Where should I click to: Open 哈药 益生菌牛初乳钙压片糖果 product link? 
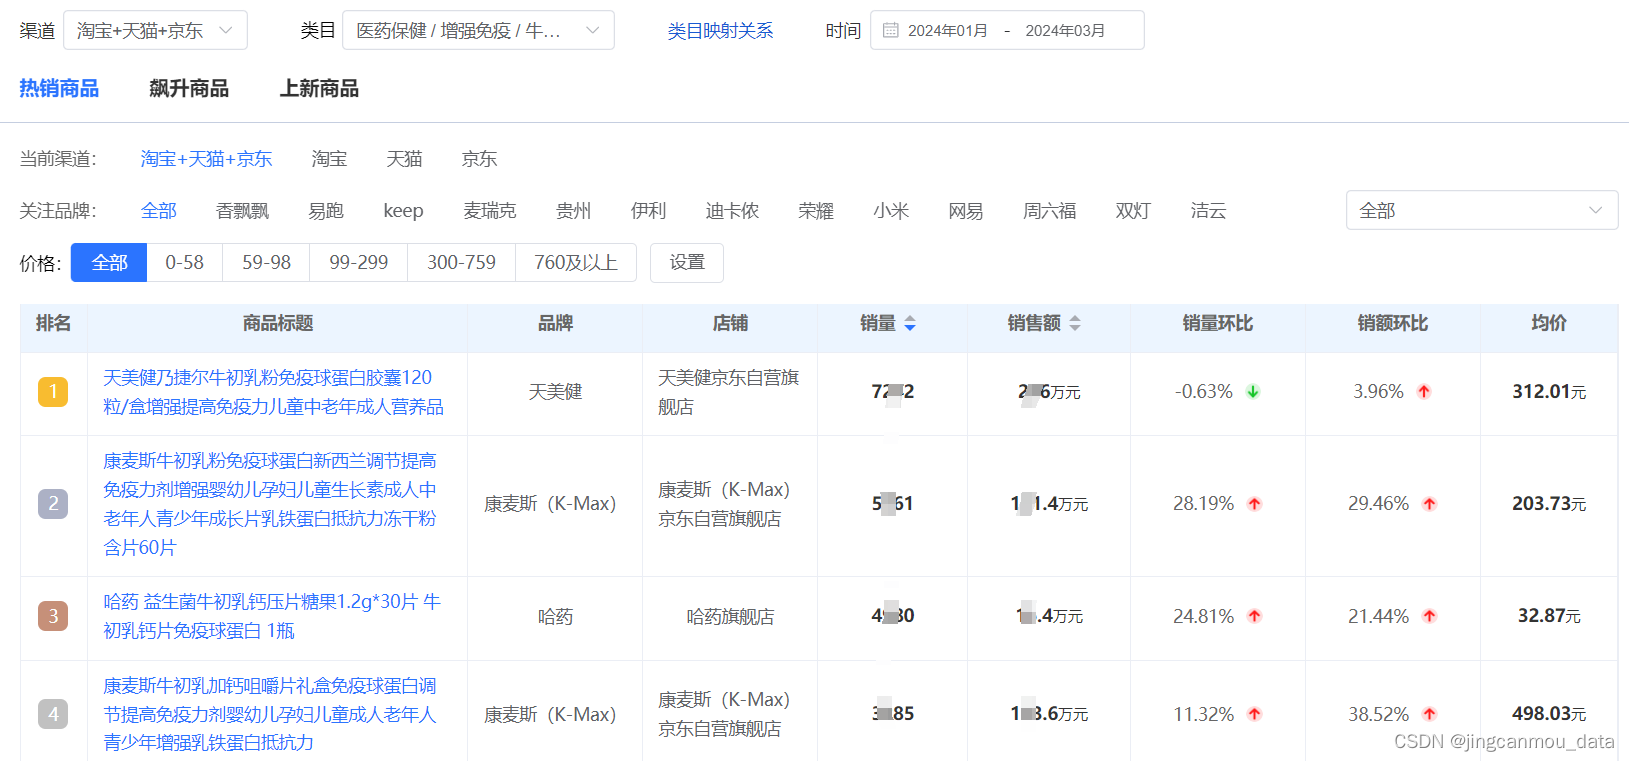pyautogui.click(x=272, y=616)
